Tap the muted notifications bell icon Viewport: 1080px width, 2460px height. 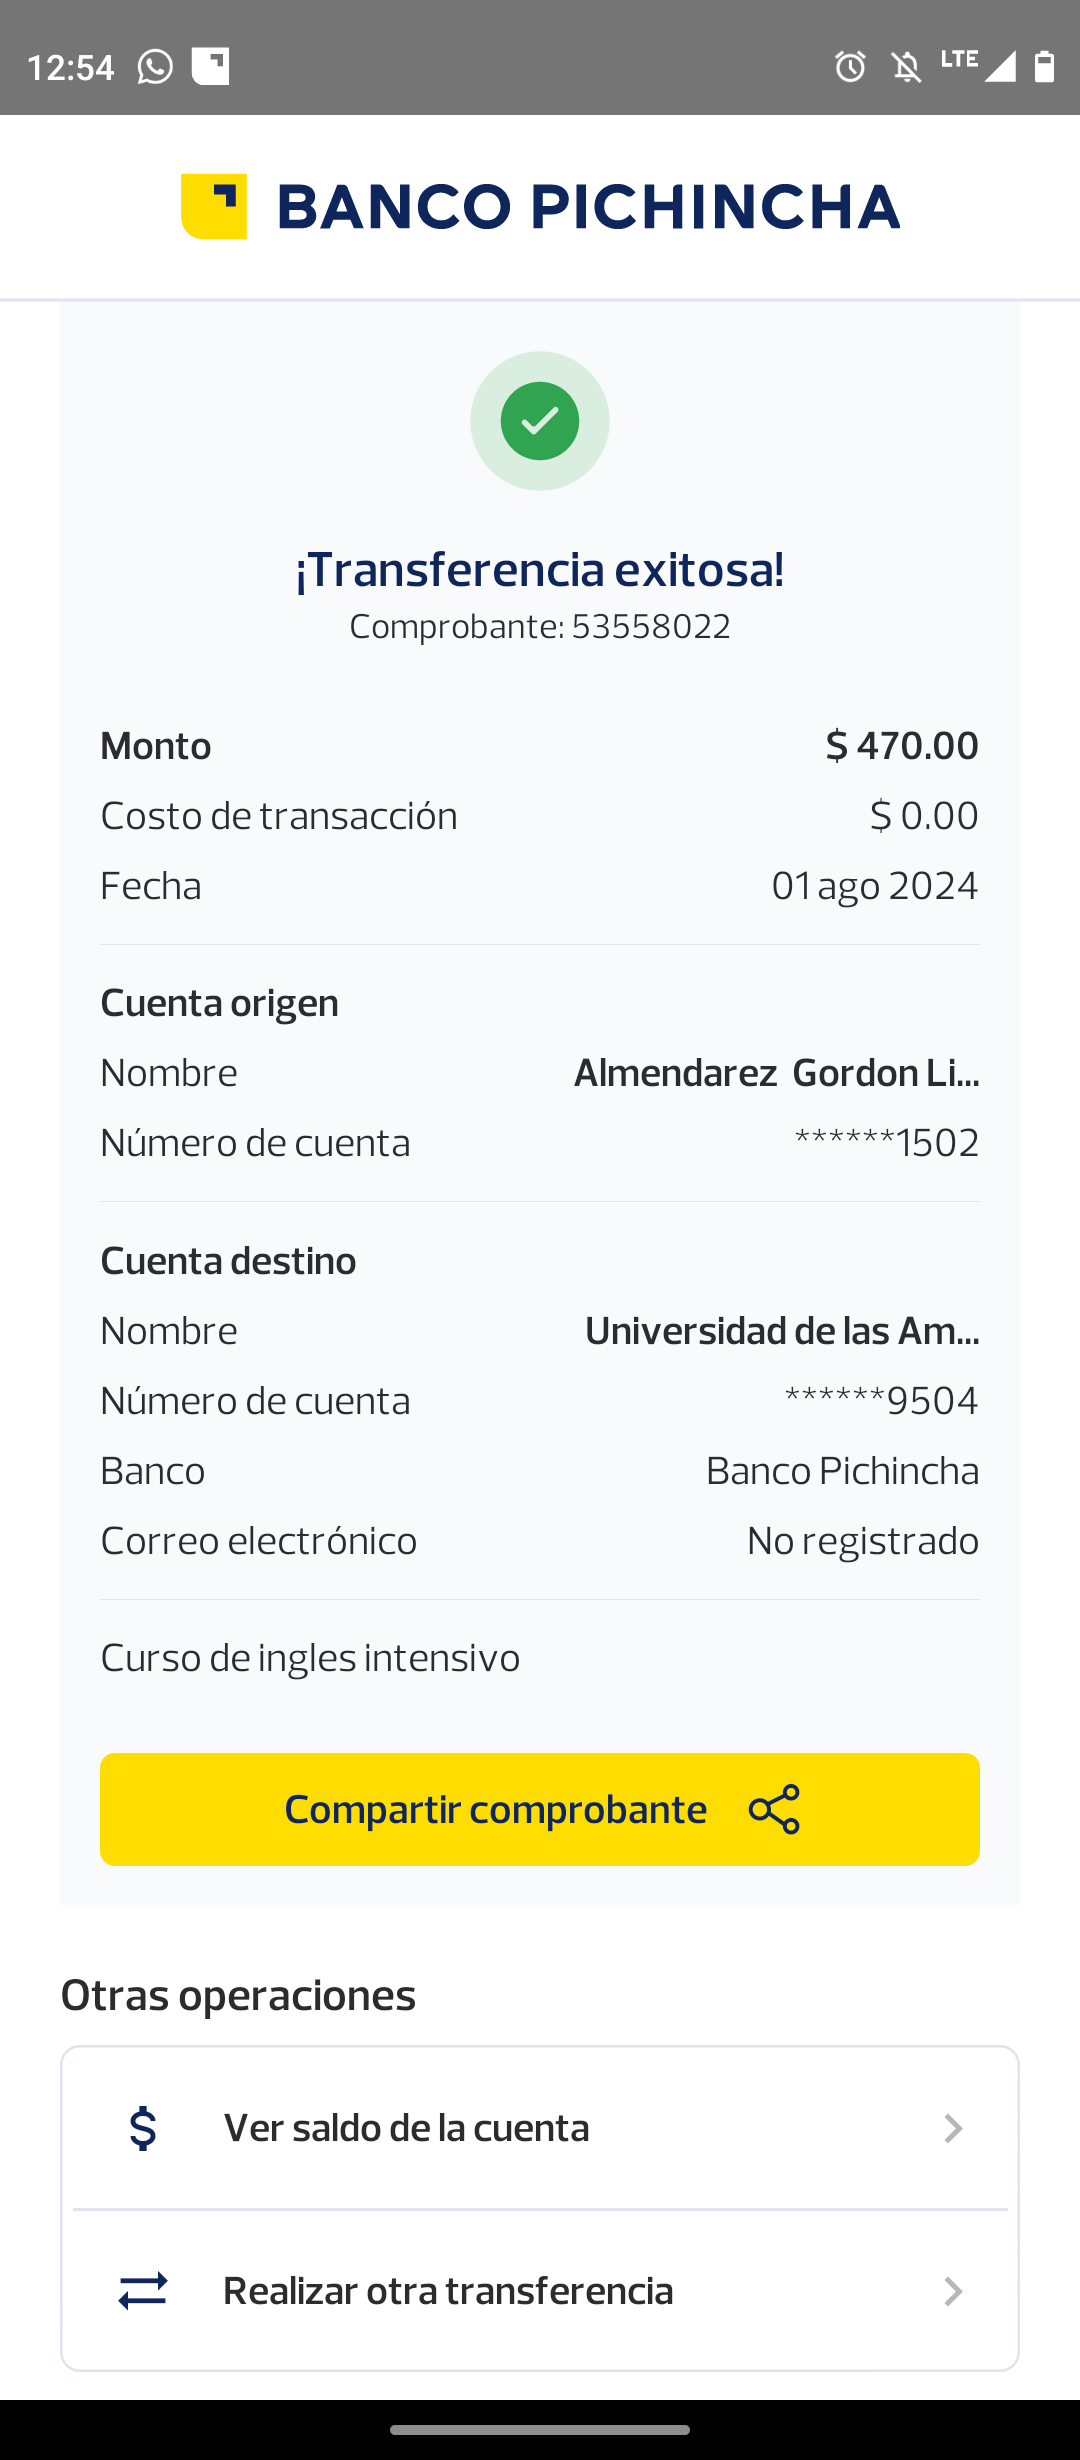906,67
